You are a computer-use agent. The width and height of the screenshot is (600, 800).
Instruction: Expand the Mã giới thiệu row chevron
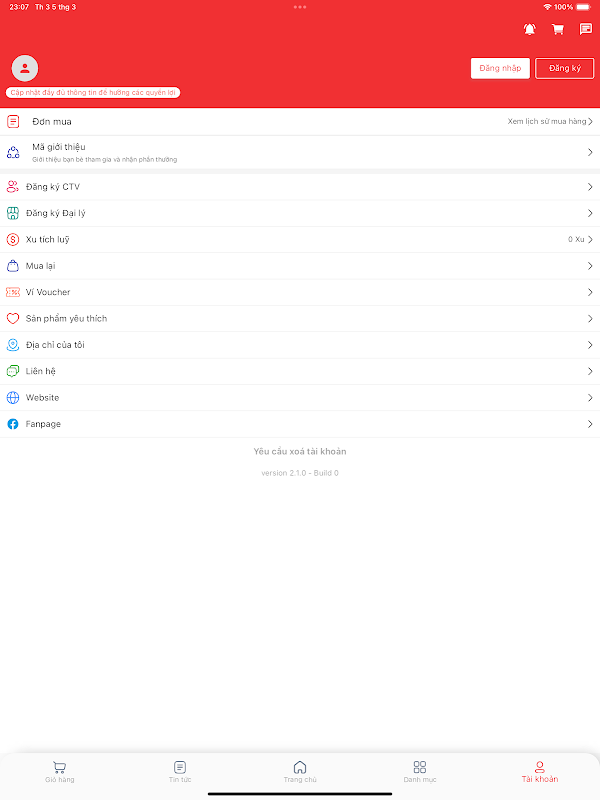pos(590,153)
